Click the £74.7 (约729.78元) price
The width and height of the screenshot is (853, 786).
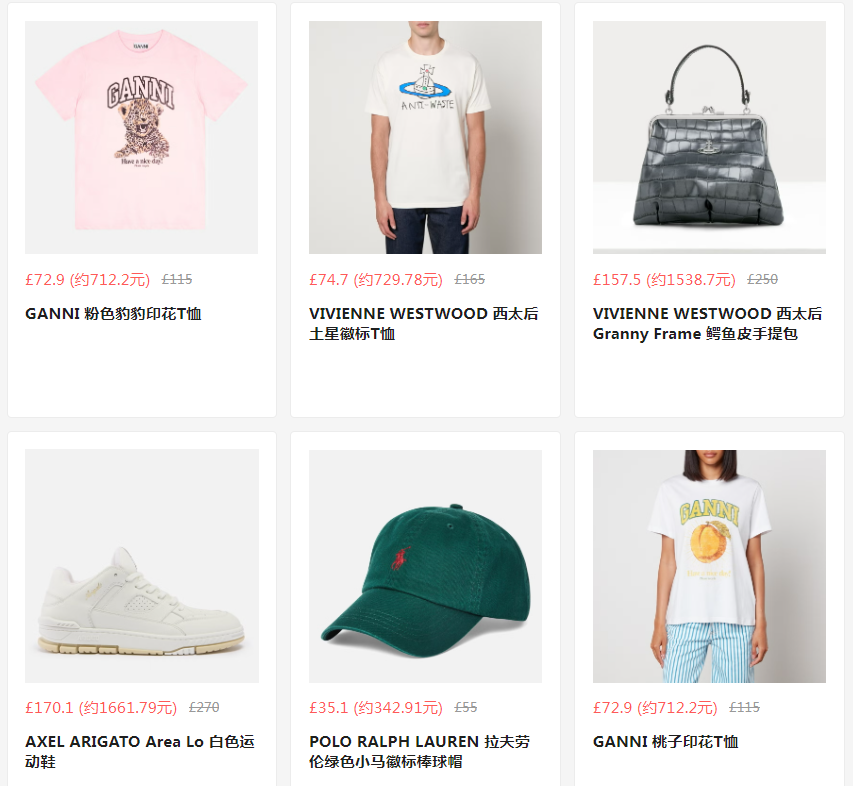pyautogui.click(x=376, y=280)
